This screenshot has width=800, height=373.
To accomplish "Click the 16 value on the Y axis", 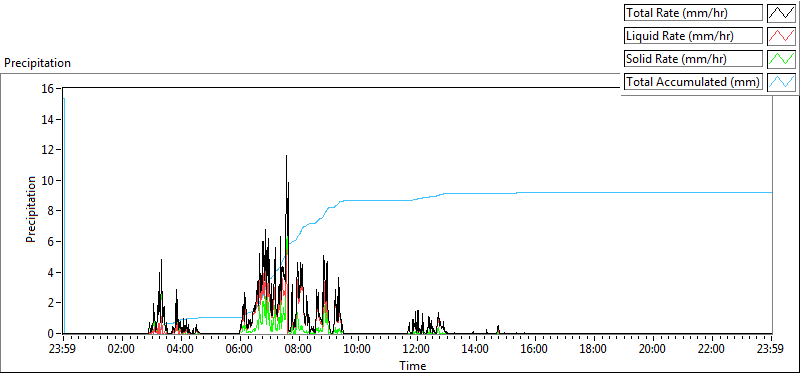I will [48, 88].
